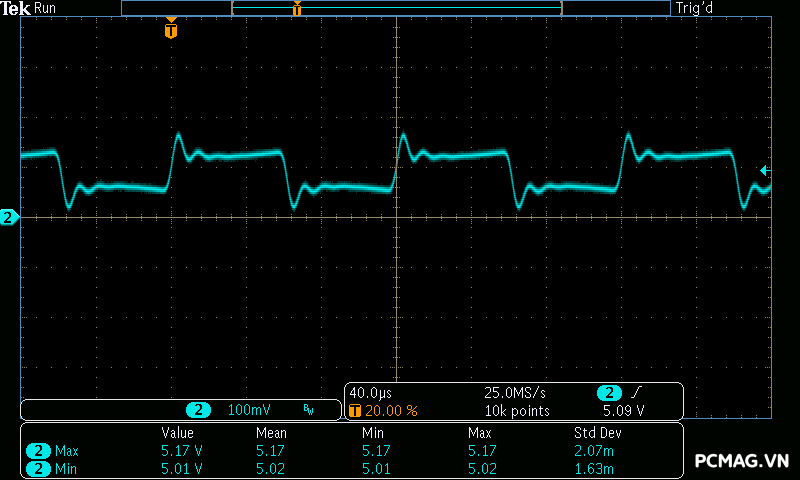The width and height of the screenshot is (800, 480).
Task: Select the 100mV vertical scale readout
Action: [248, 410]
